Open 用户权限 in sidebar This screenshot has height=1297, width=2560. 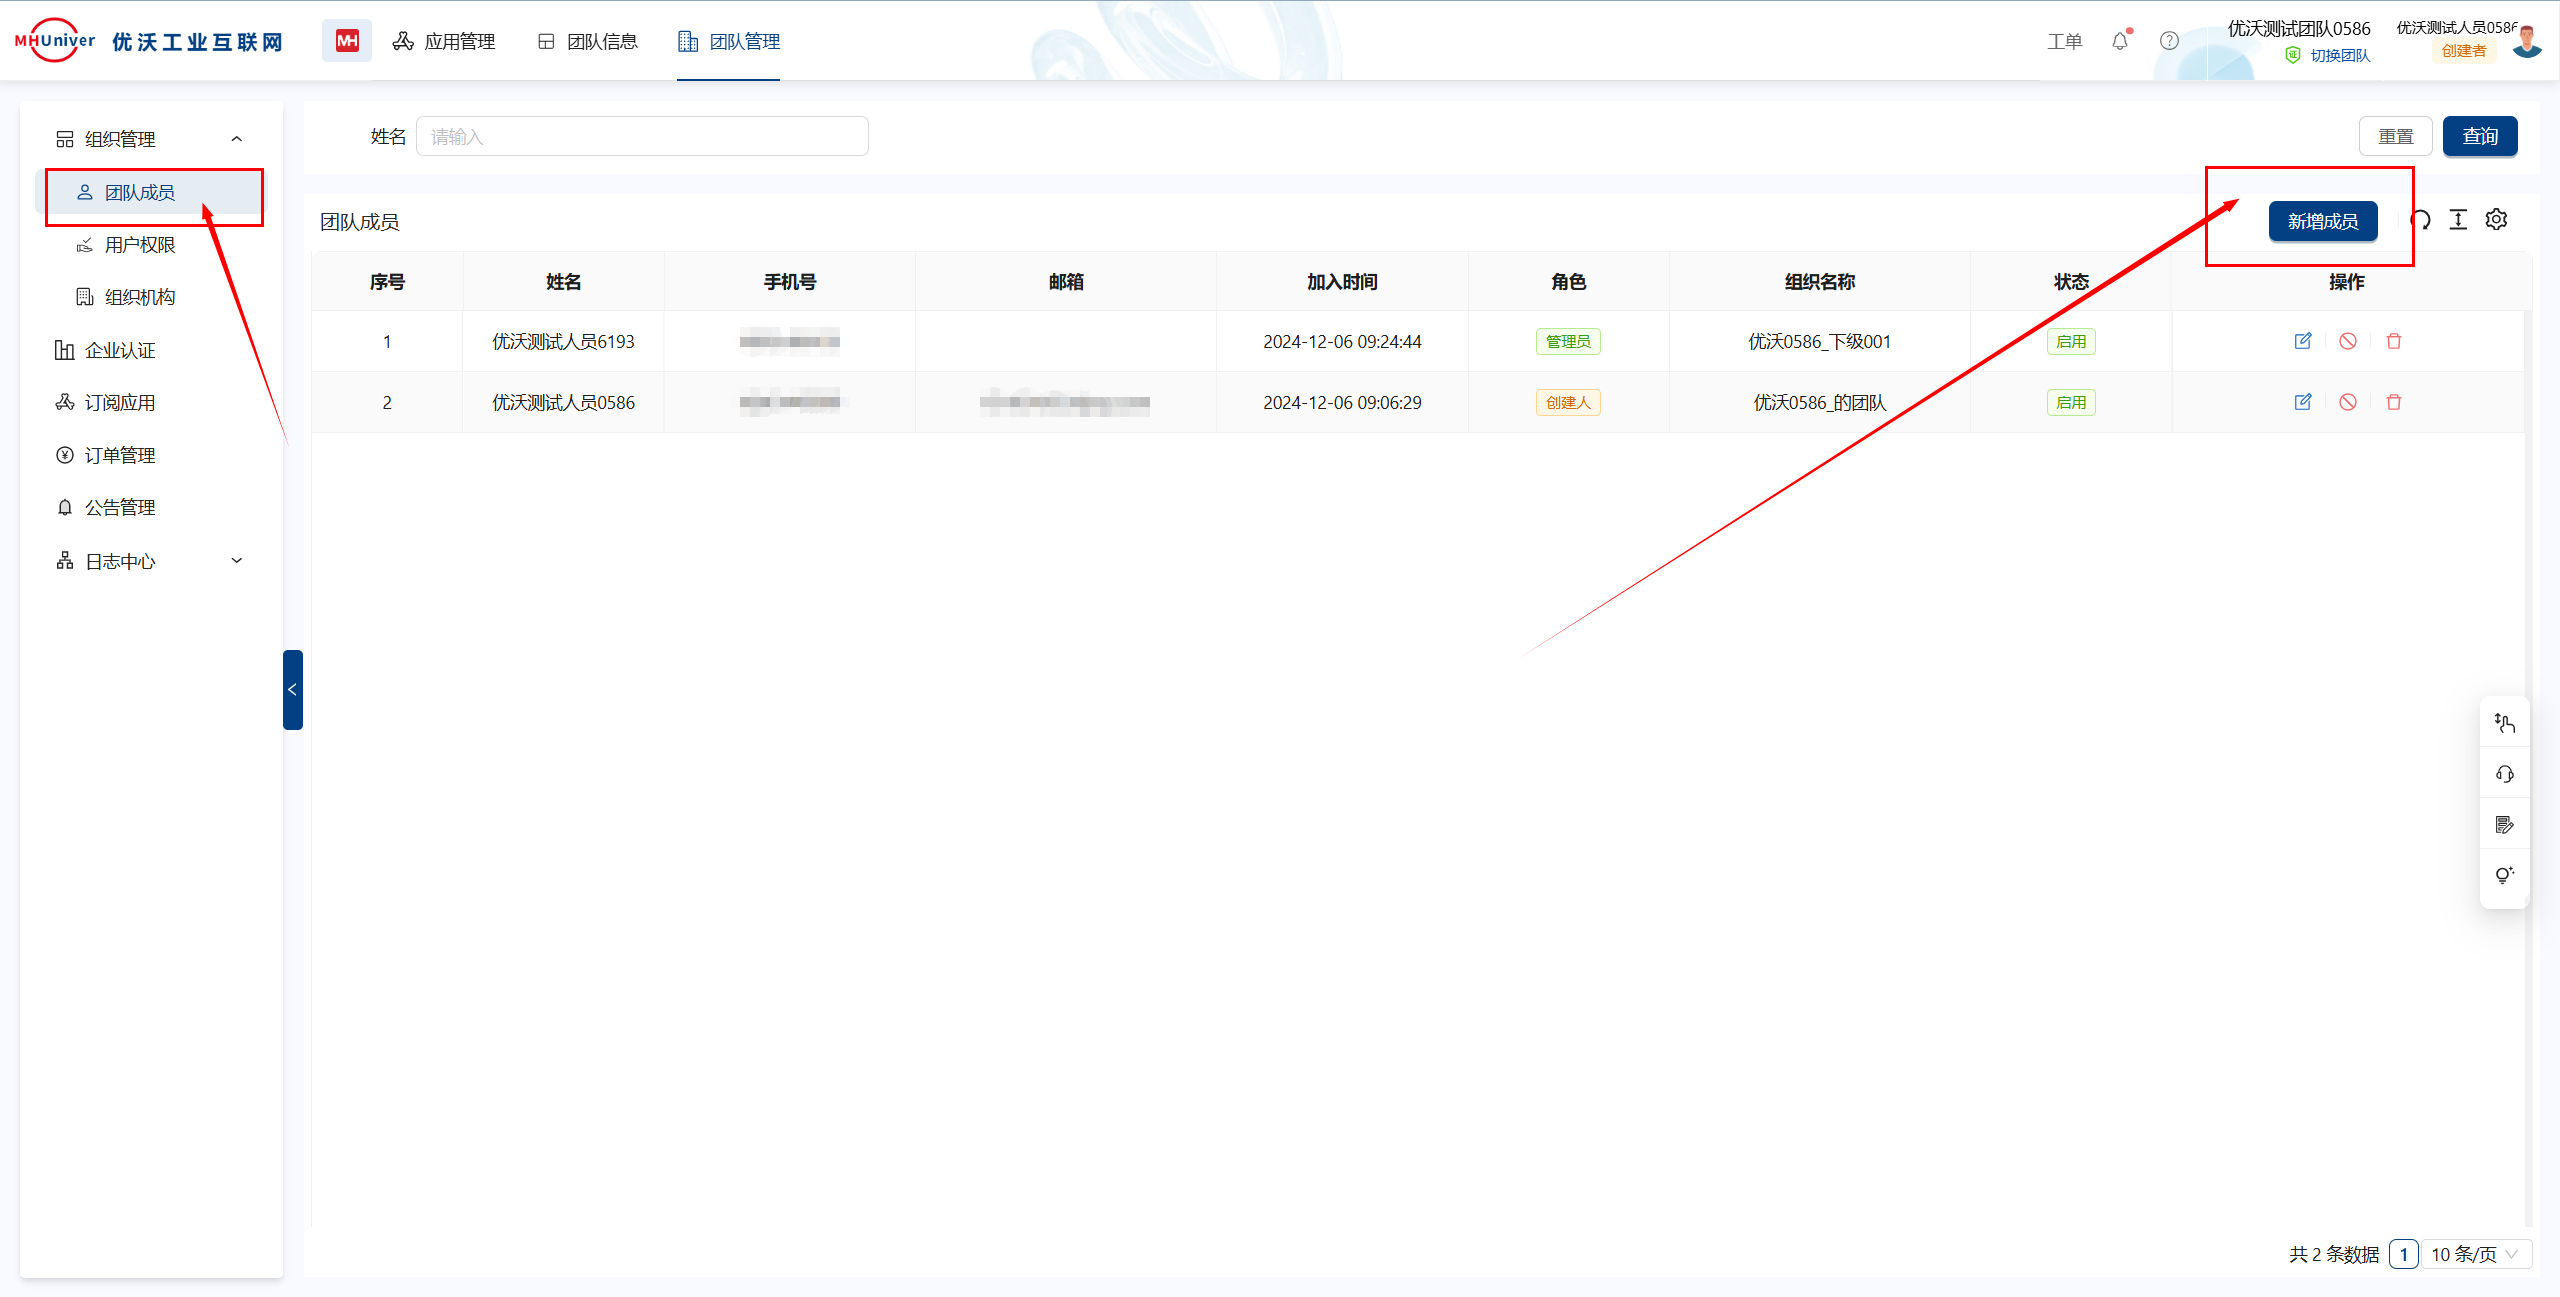[139, 245]
